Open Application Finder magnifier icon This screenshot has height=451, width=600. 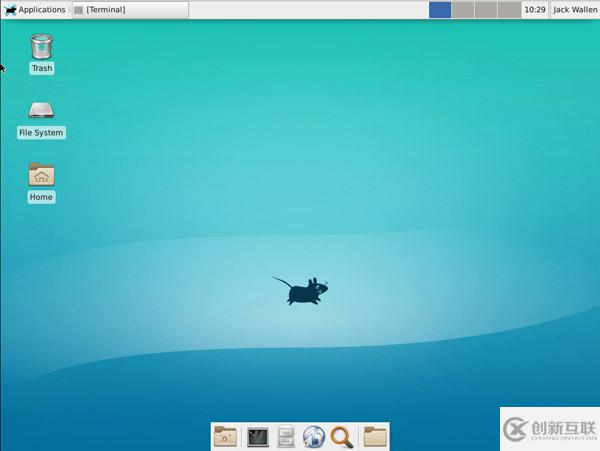(x=342, y=437)
